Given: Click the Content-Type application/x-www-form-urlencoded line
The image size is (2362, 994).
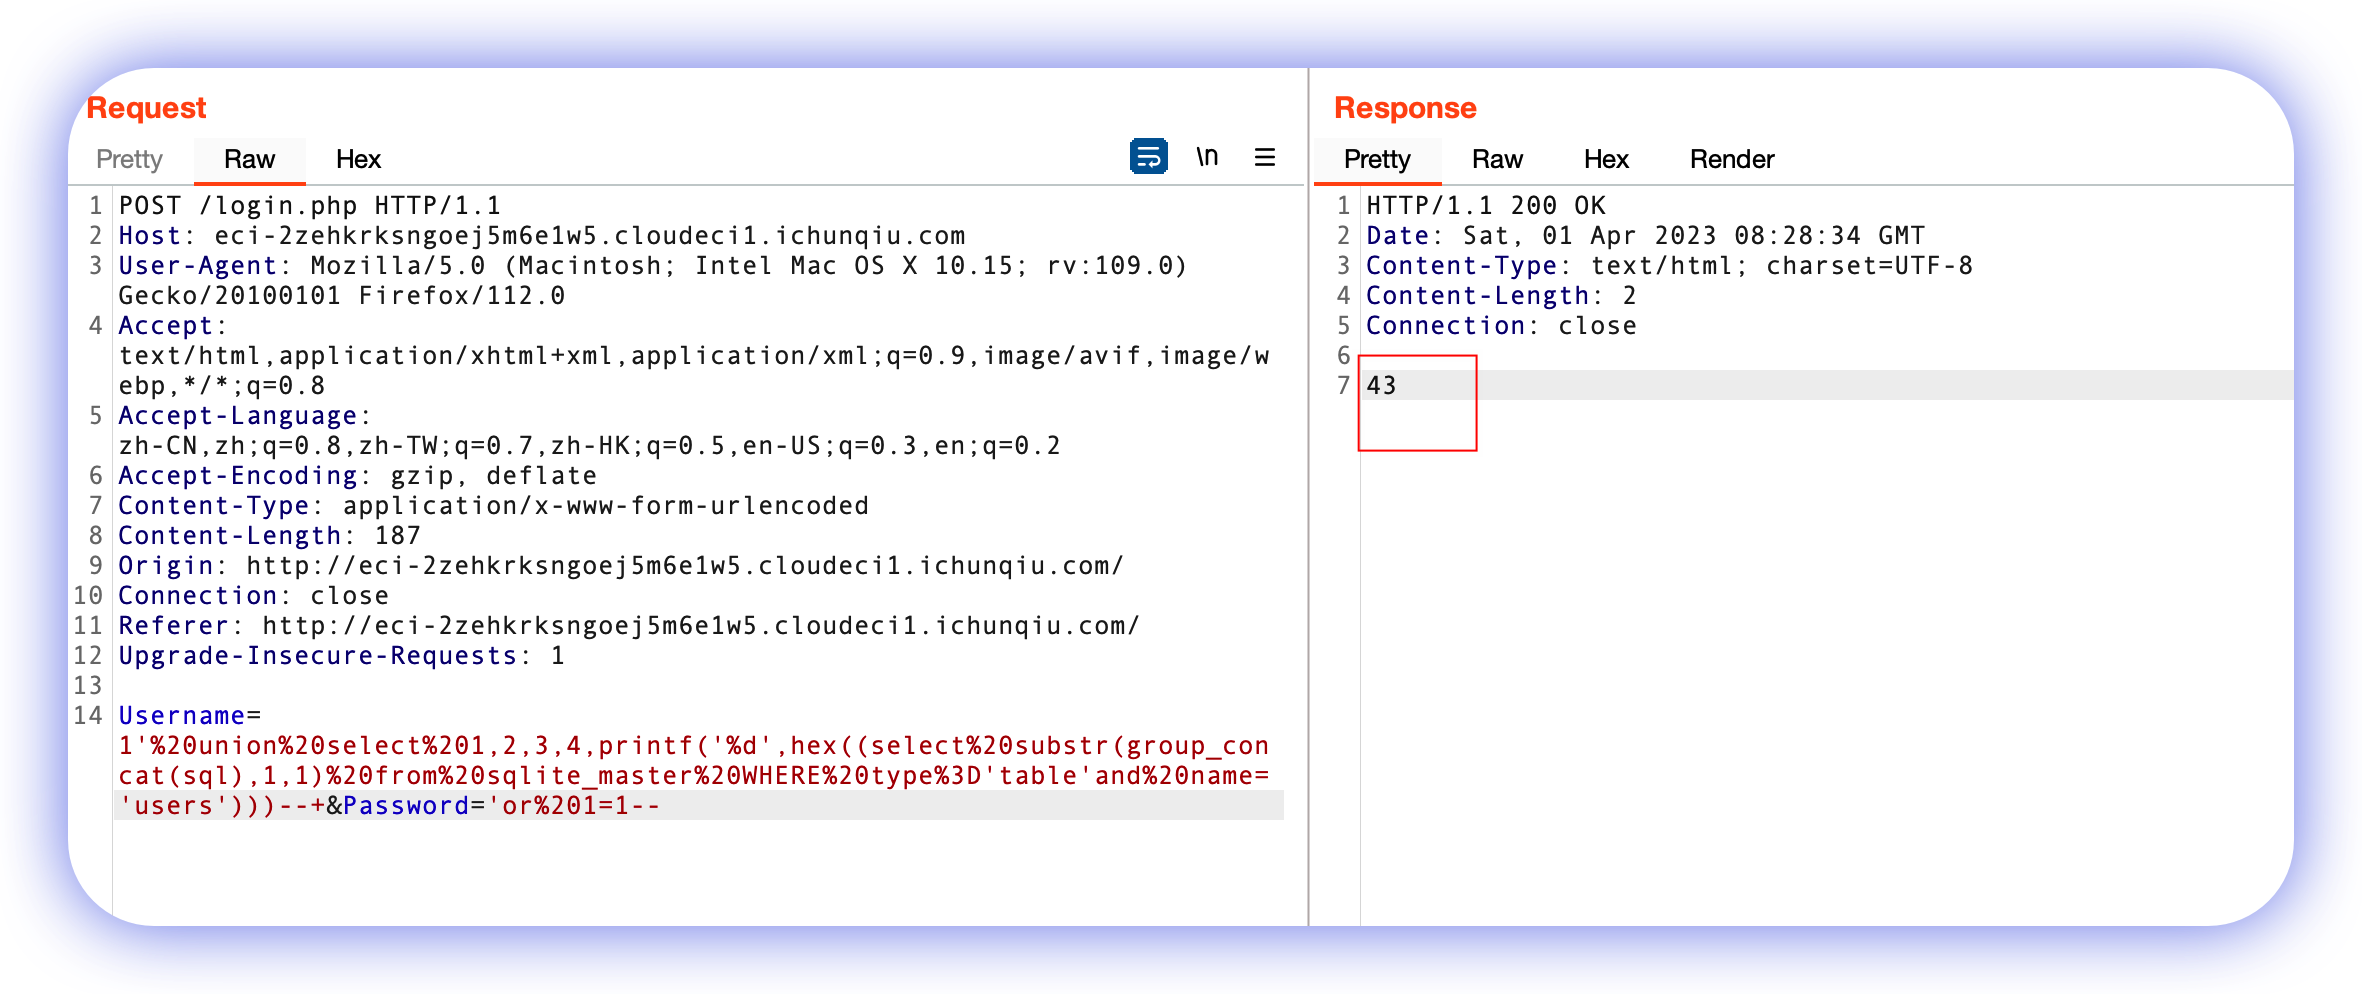Looking at the screenshot, I should 493,506.
